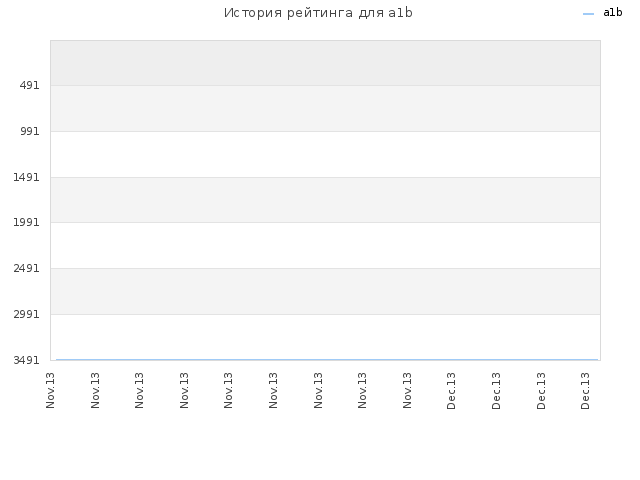Image resolution: width=640 pixels, height=480 pixels.
Task: Click the blue a1b rating line in the plot
Action: 327,360
